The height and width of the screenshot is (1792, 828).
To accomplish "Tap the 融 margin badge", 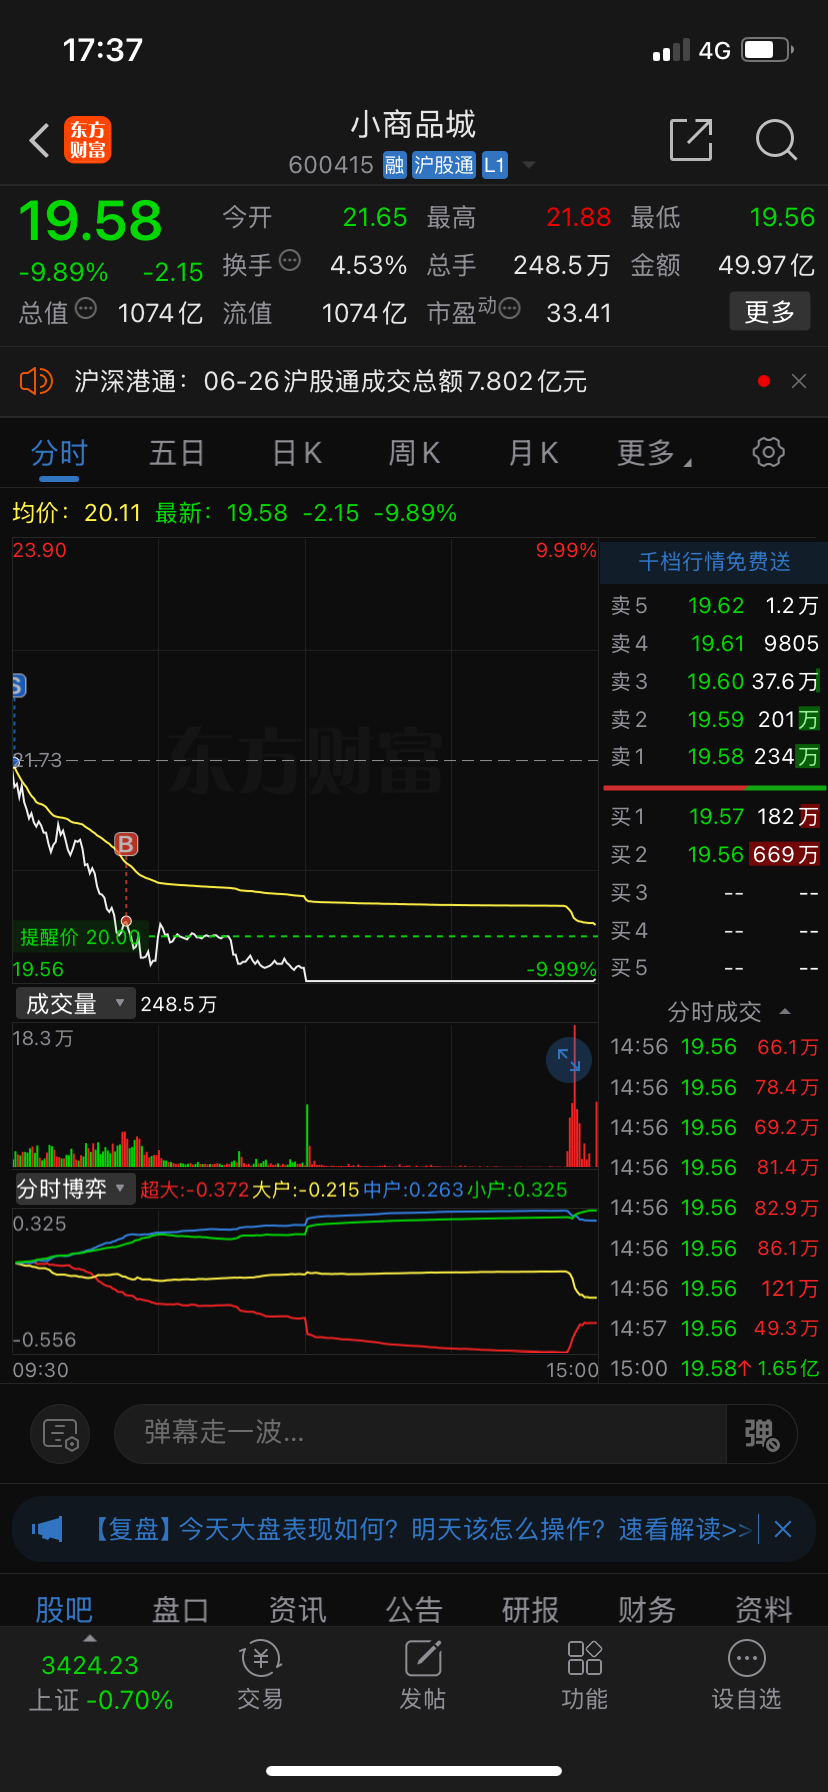I will click(395, 165).
